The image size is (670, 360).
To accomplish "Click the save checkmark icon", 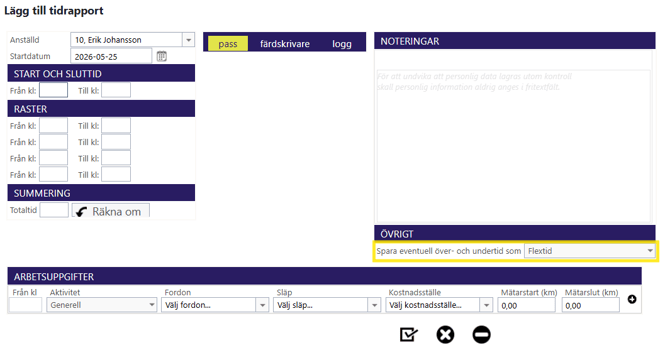I will point(408,334).
